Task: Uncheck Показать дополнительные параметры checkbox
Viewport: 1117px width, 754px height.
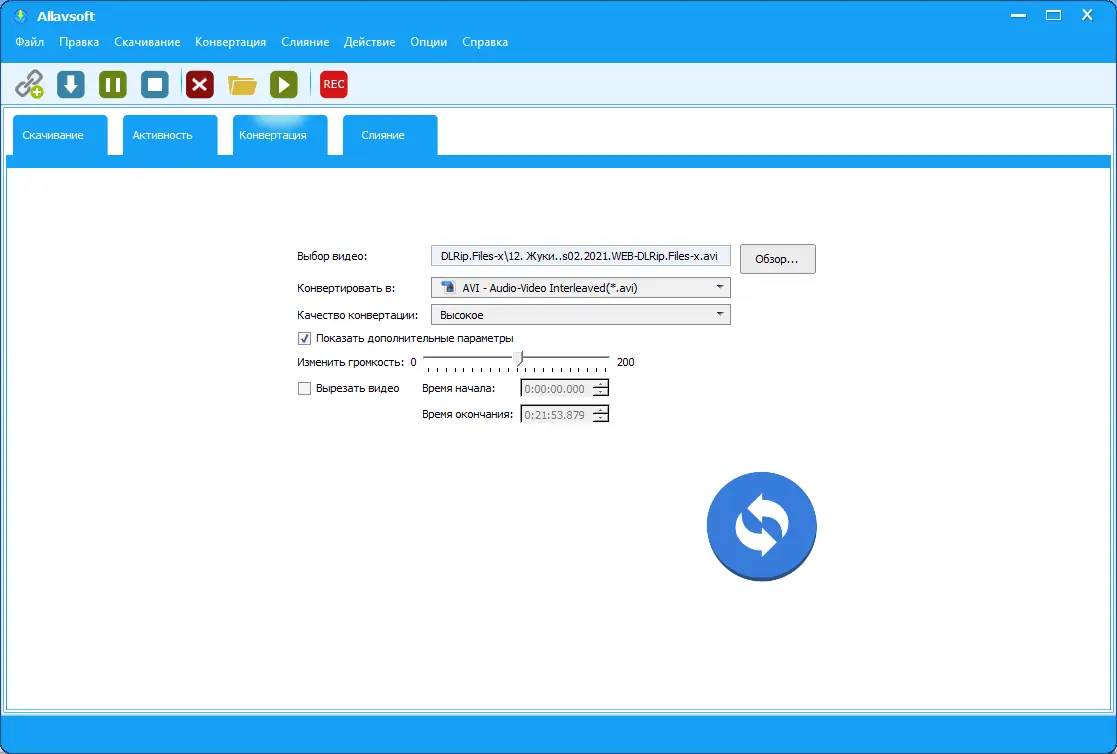Action: pyautogui.click(x=304, y=339)
